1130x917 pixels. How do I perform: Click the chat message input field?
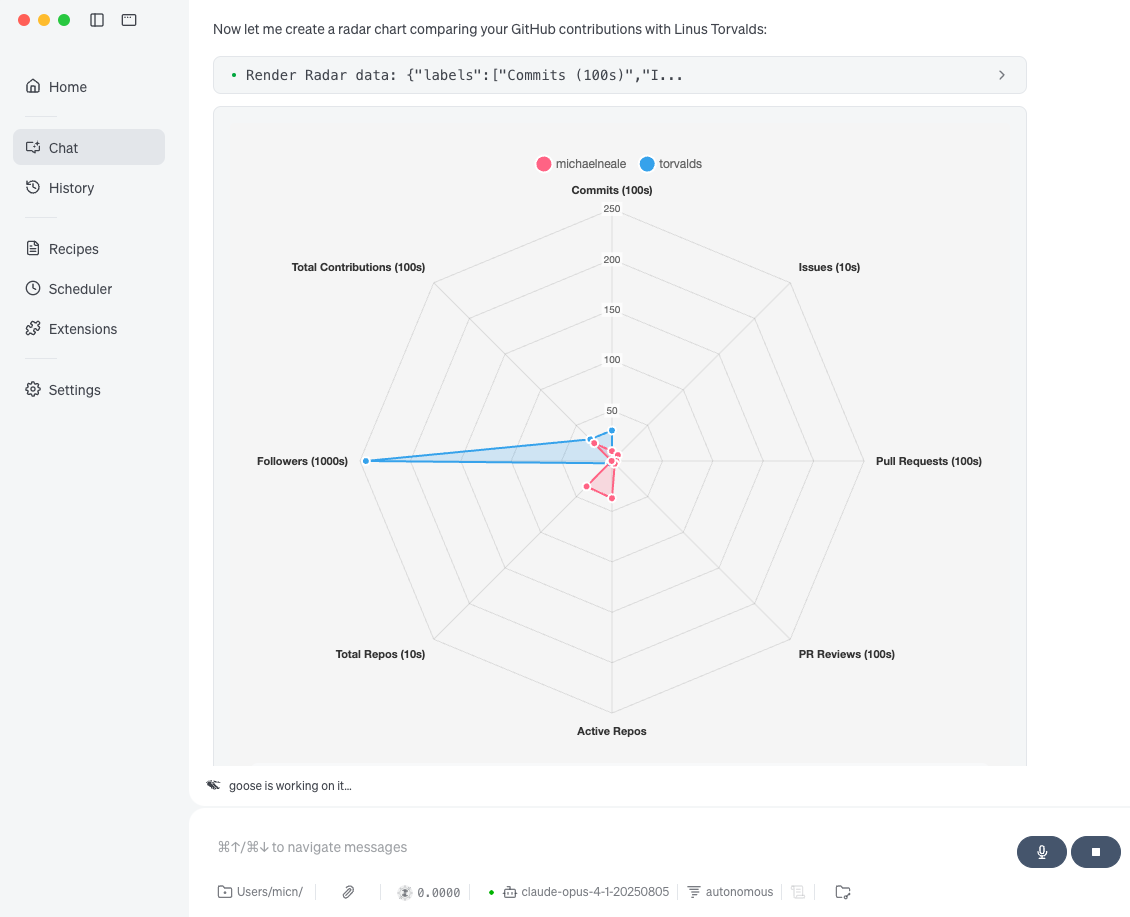click(600, 847)
